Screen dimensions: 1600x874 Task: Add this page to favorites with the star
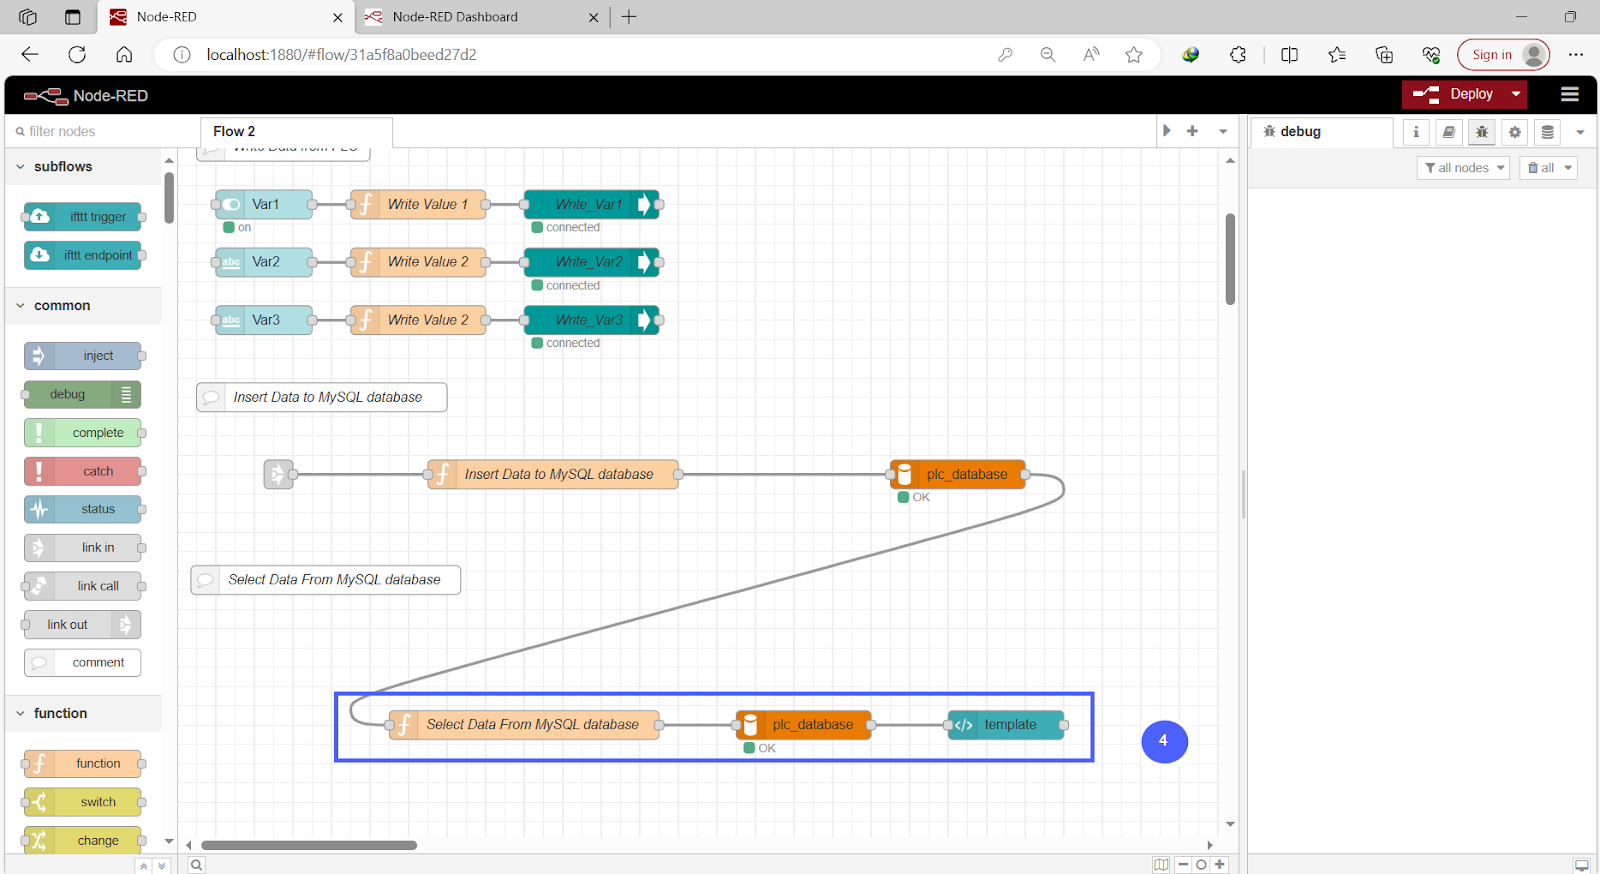pos(1134,55)
